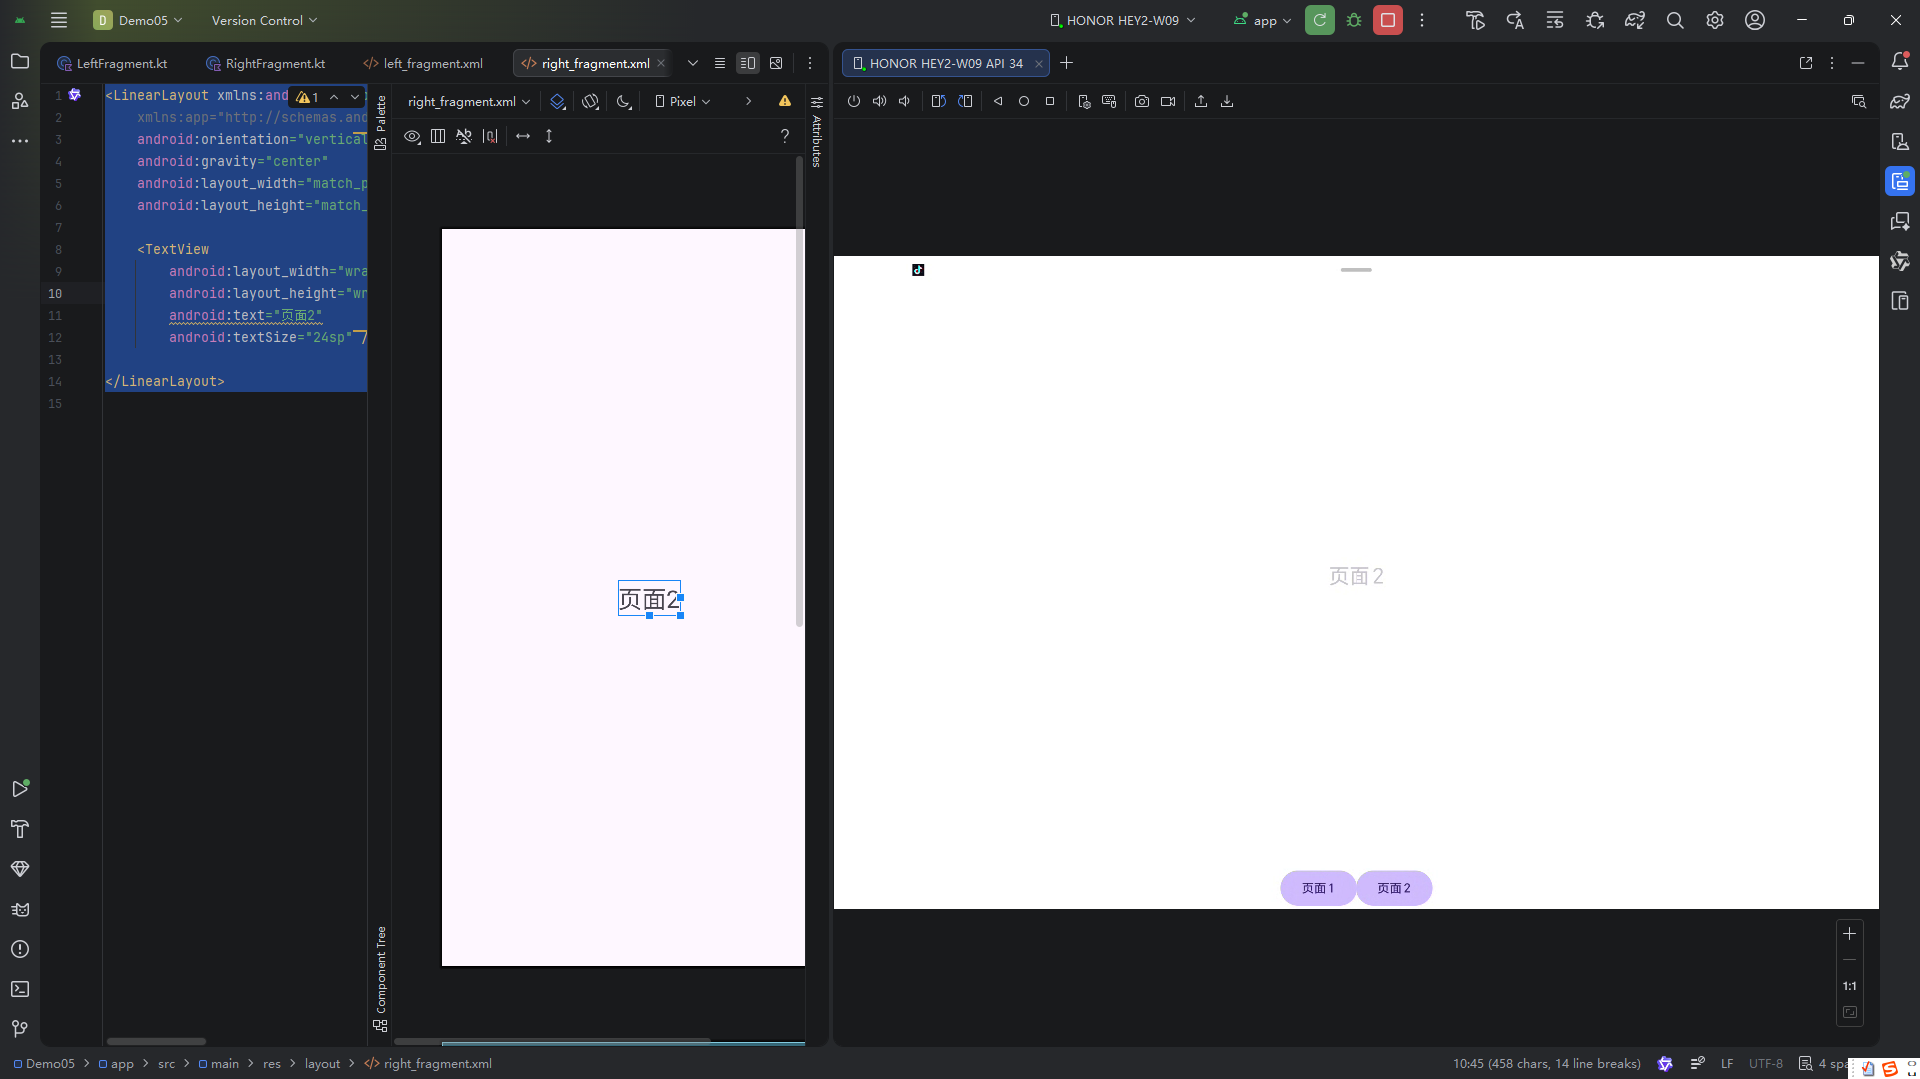
Task: Open the Pixel device dropdown
Action: (682, 101)
